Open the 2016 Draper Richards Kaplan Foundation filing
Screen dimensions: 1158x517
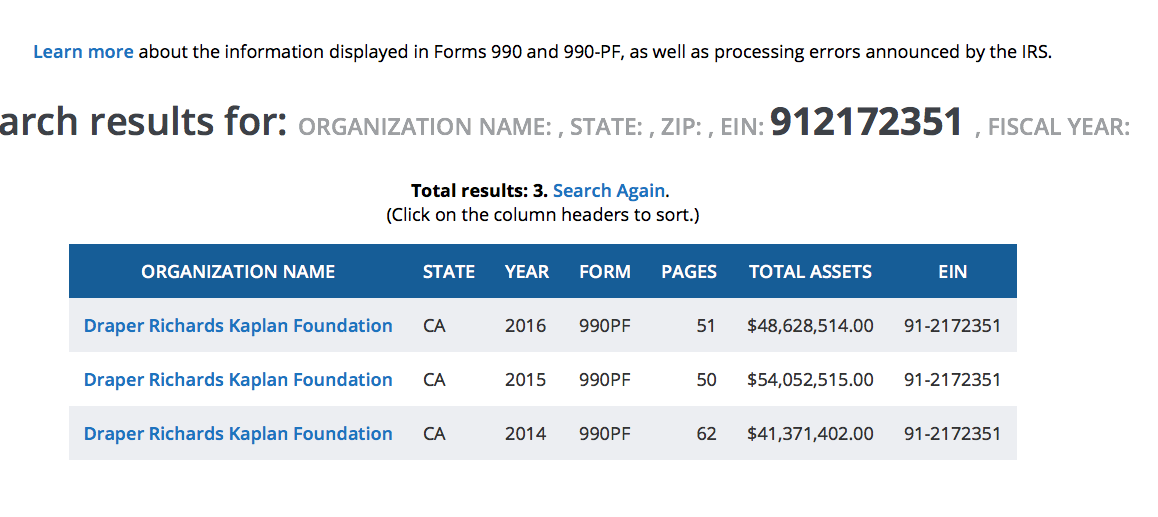point(238,326)
